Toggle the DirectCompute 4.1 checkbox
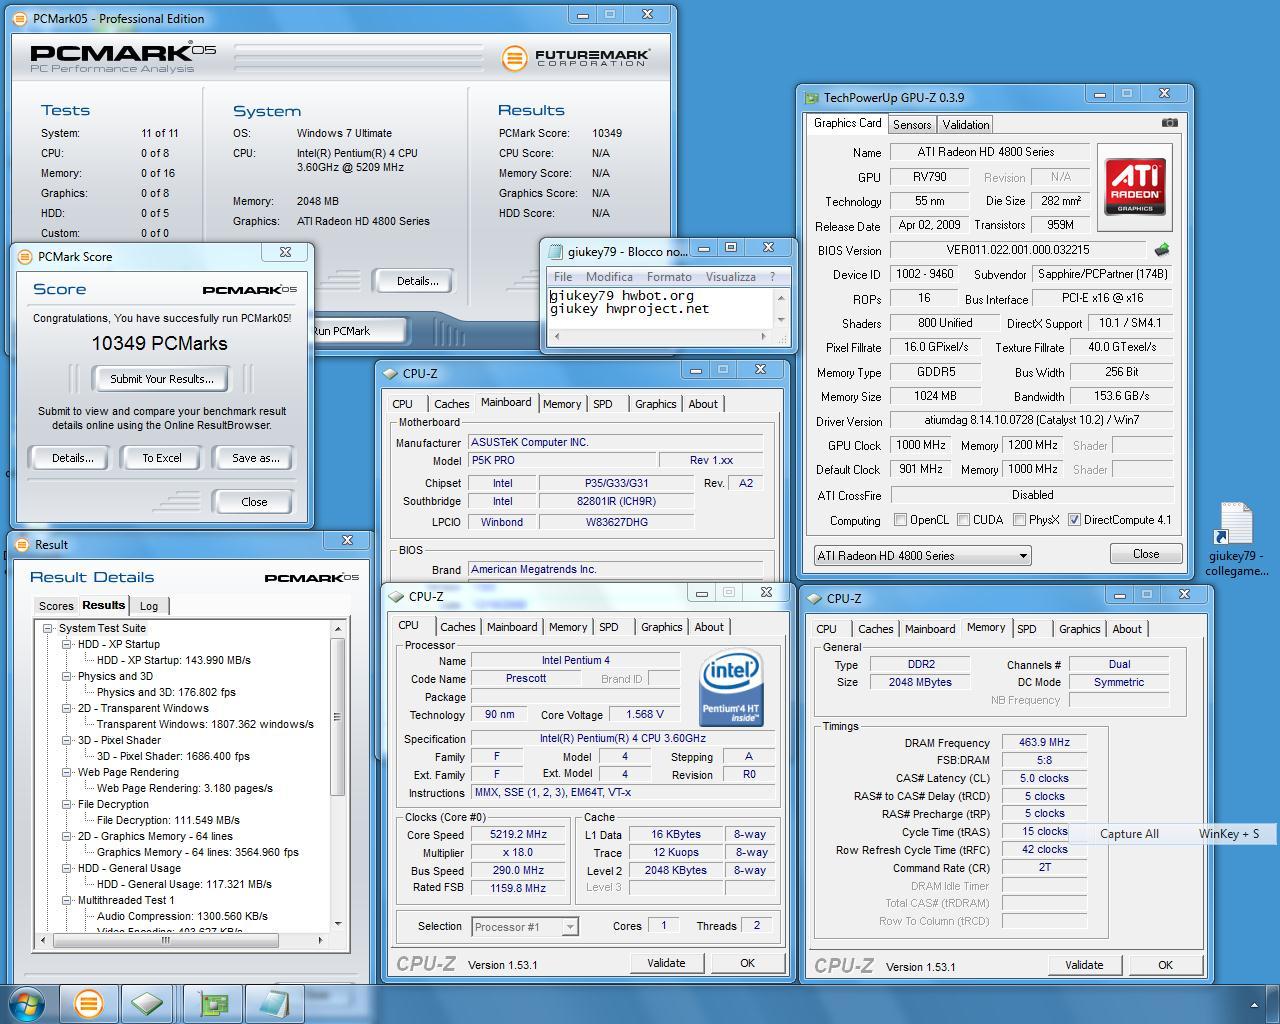 pos(1074,520)
